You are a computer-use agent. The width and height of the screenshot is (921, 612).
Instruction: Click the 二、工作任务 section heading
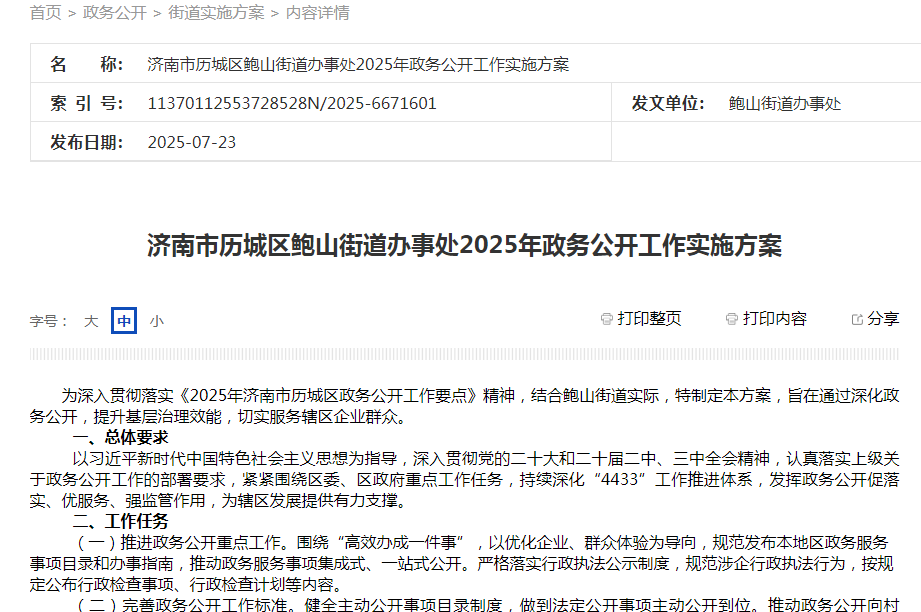tap(120, 521)
